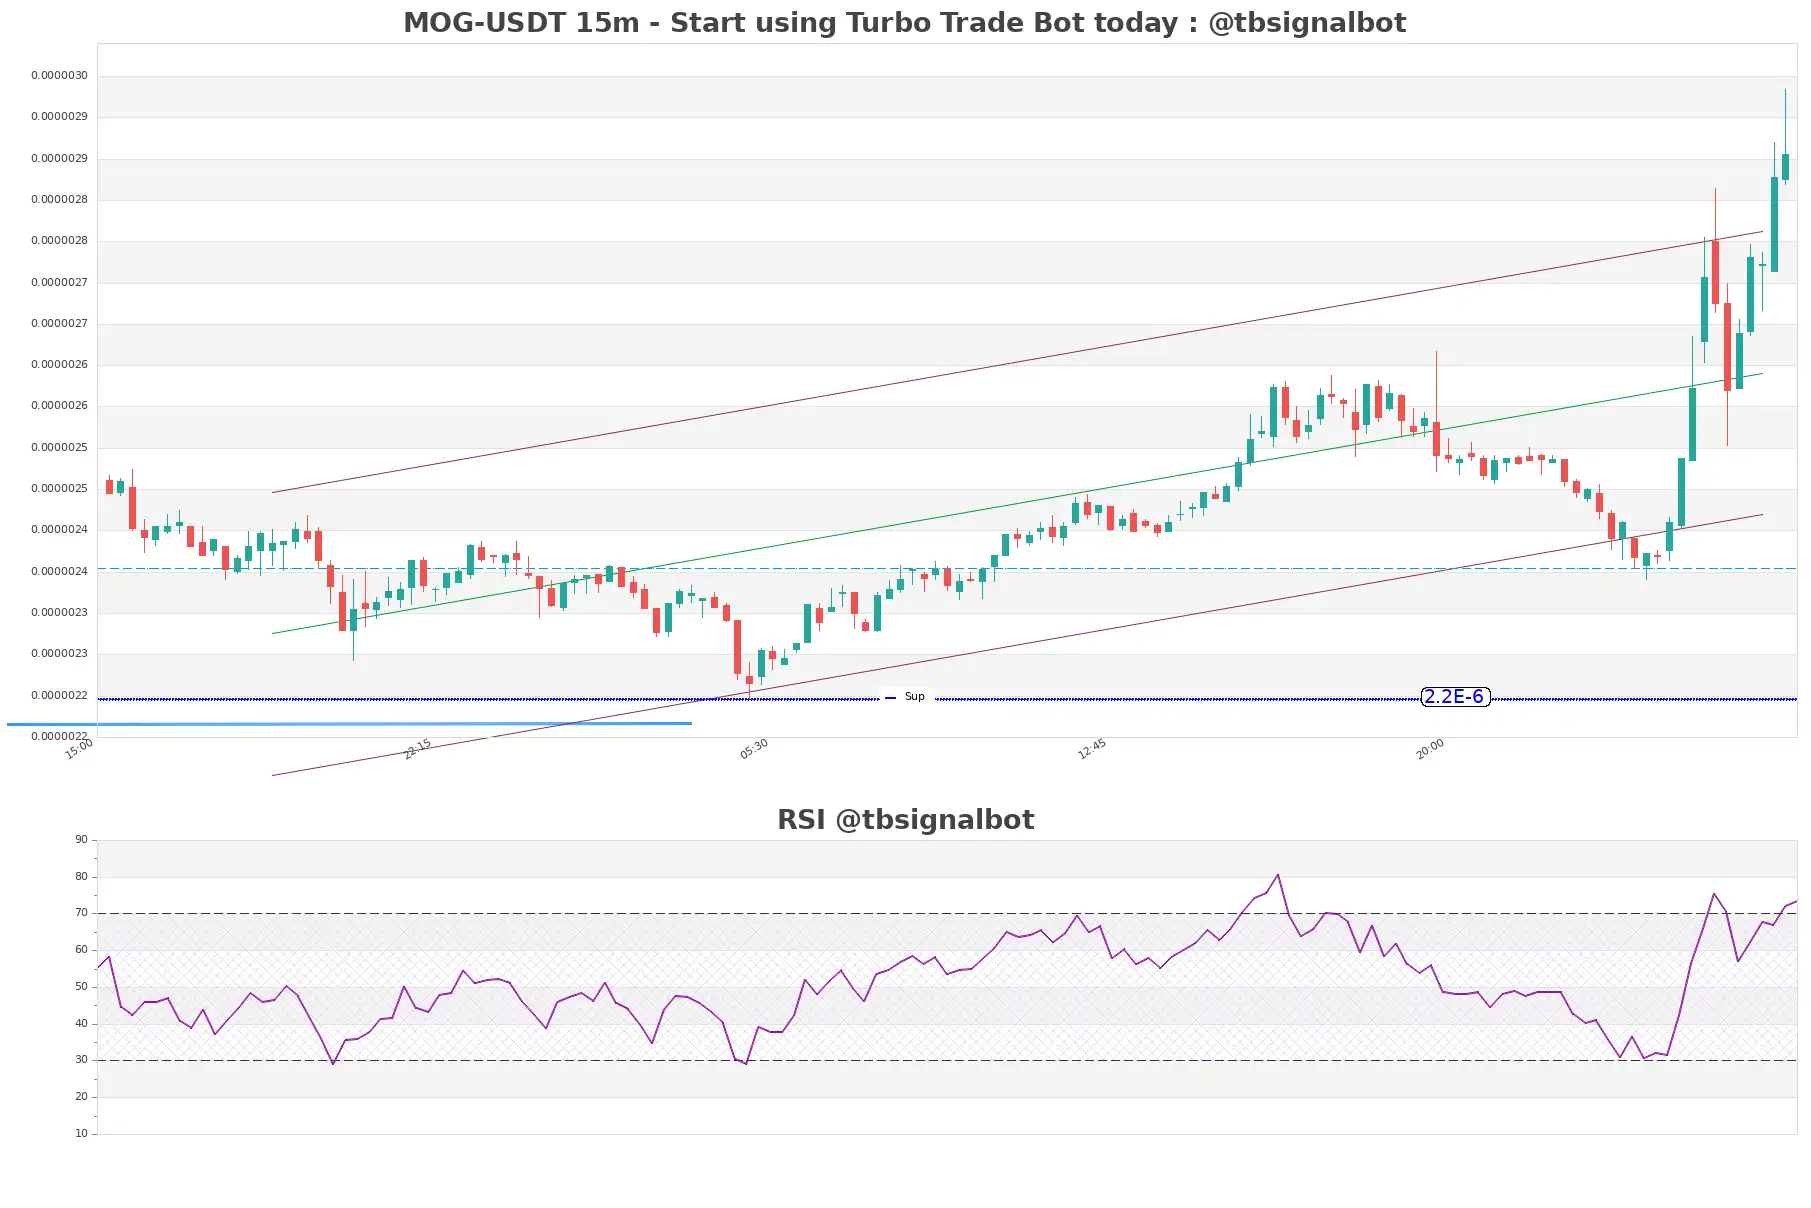Click the 15:00 time axis label
Screen dimensions: 1811x1208
(79, 749)
